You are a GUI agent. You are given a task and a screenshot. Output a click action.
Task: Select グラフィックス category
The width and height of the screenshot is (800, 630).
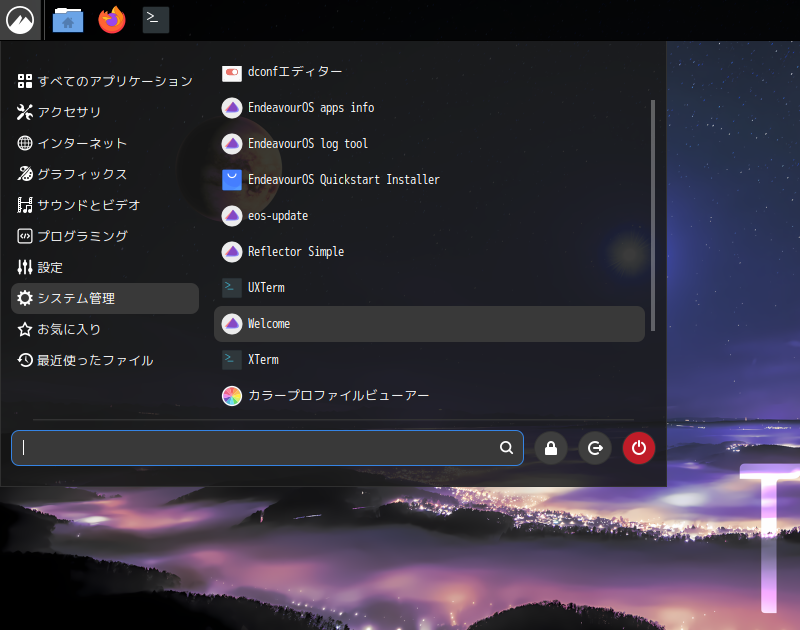(x=105, y=174)
